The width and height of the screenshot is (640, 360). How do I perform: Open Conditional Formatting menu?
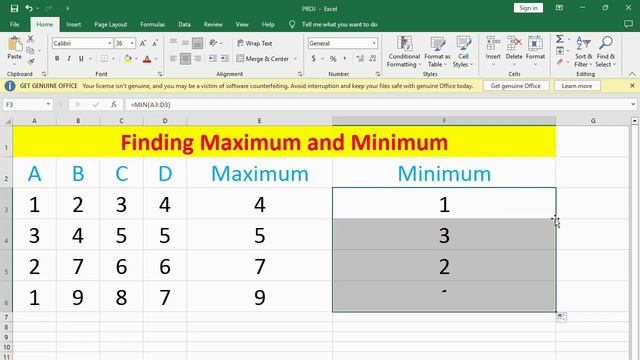[404, 52]
